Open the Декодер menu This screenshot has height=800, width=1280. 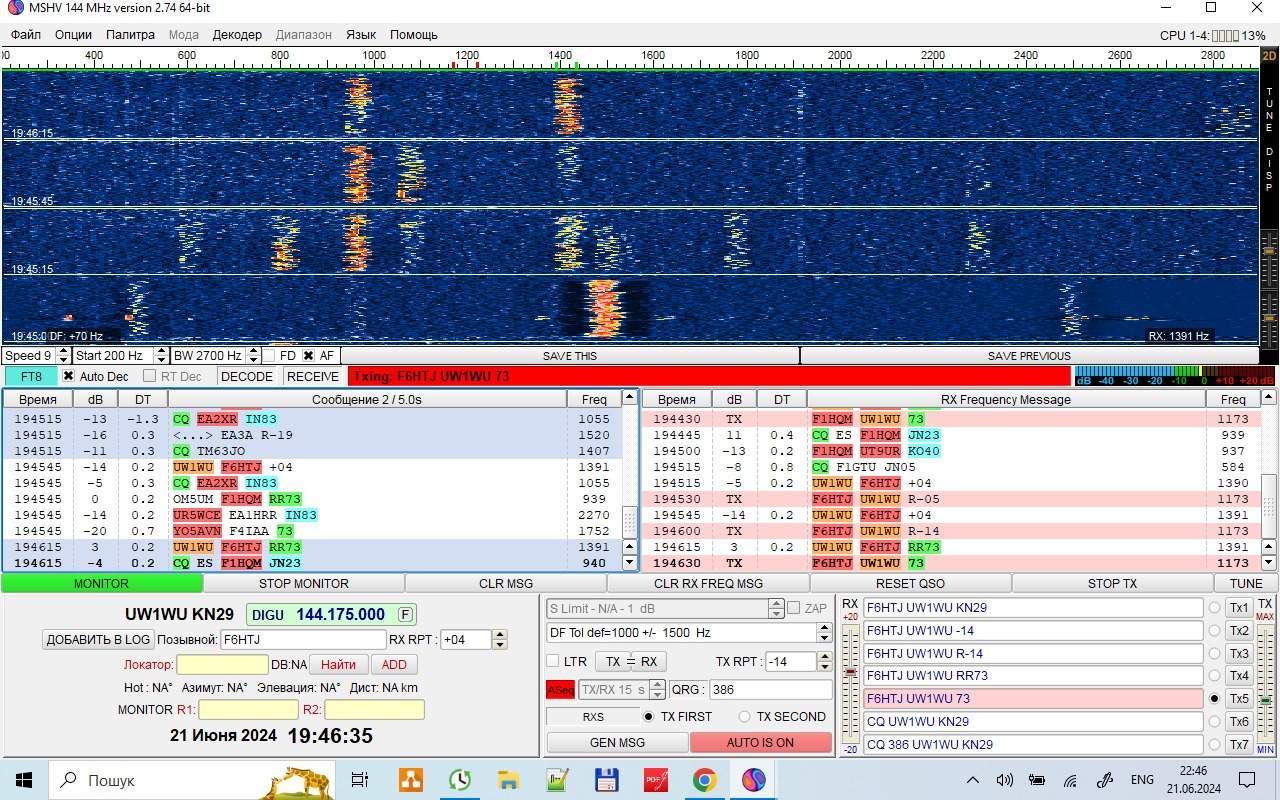point(237,34)
